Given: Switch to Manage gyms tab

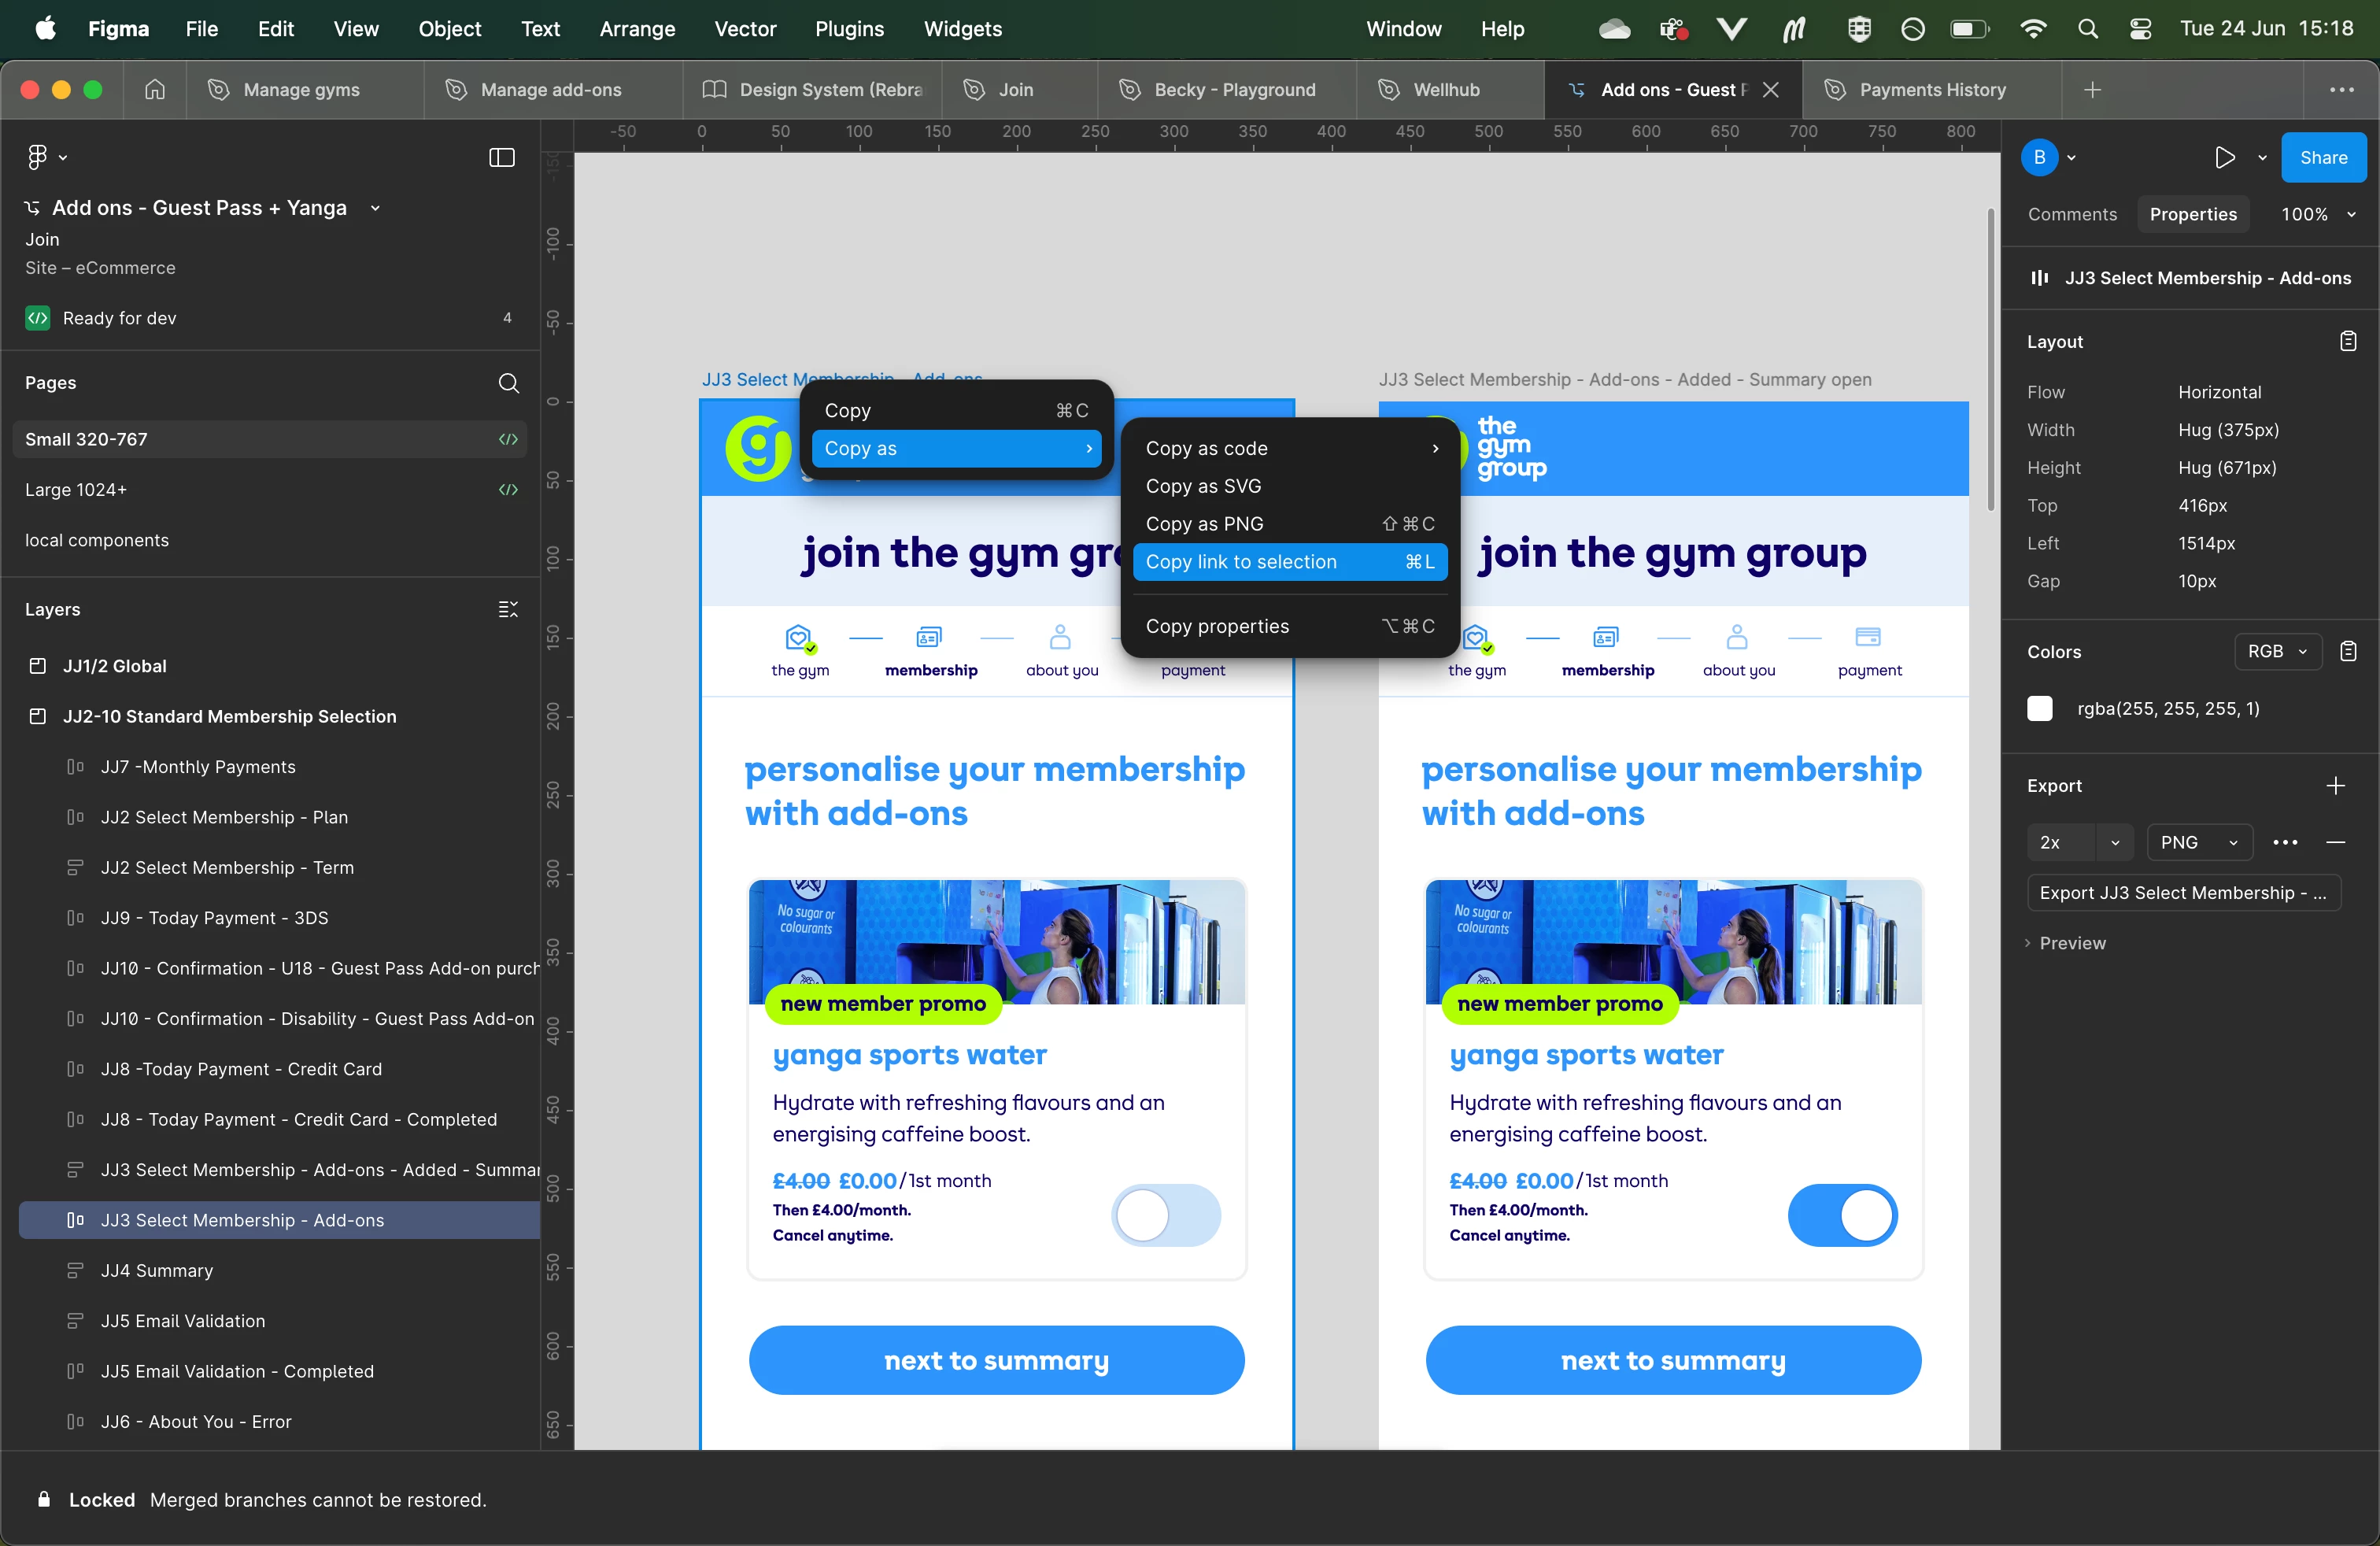Looking at the screenshot, I should (304, 90).
